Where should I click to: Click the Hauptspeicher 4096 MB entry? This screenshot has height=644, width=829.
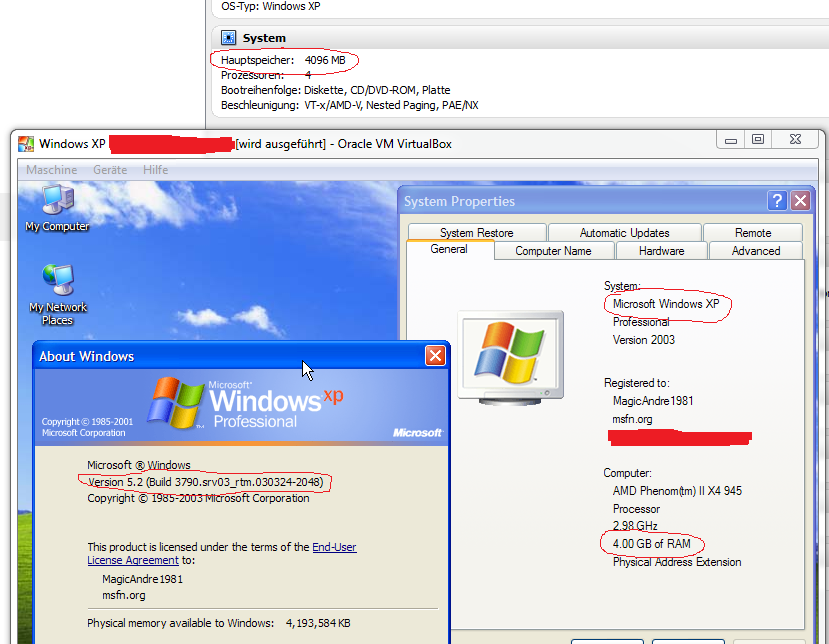pyautogui.click(x=283, y=60)
